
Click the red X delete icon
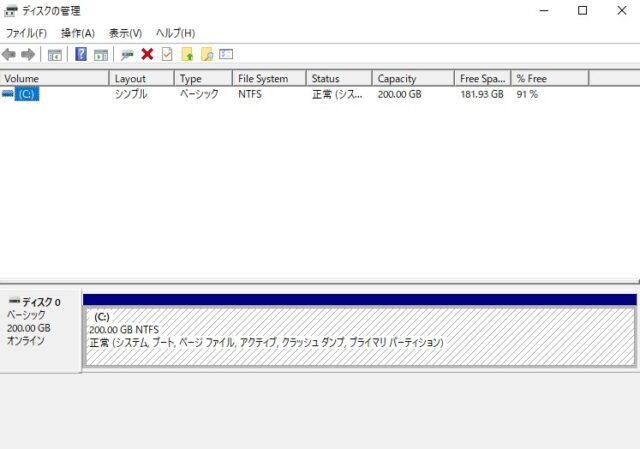click(x=147, y=54)
